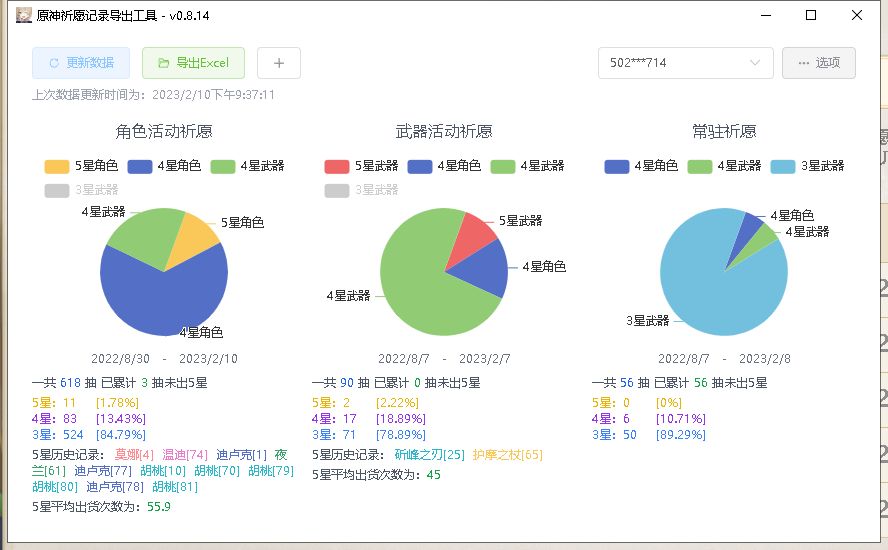The height and width of the screenshot is (550, 888).
Task: Click the 胡桃[79] history entry
Action: pos(271,471)
